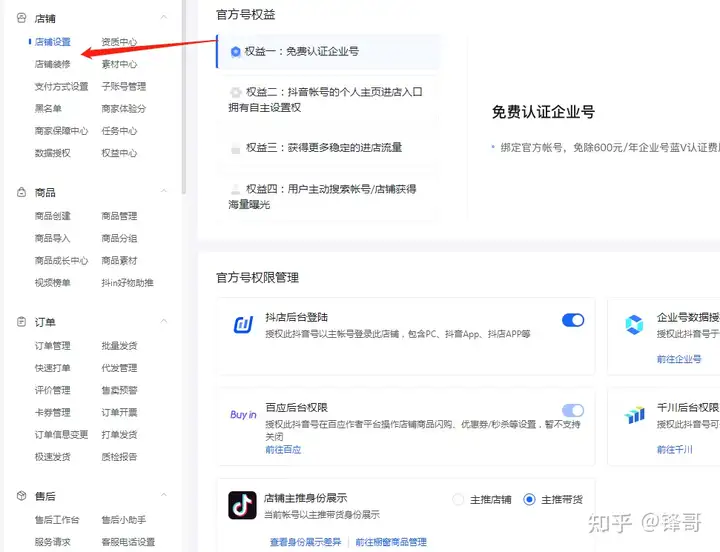Open 商品分组 menu item
The width and height of the screenshot is (720, 552).
(119, 238)
